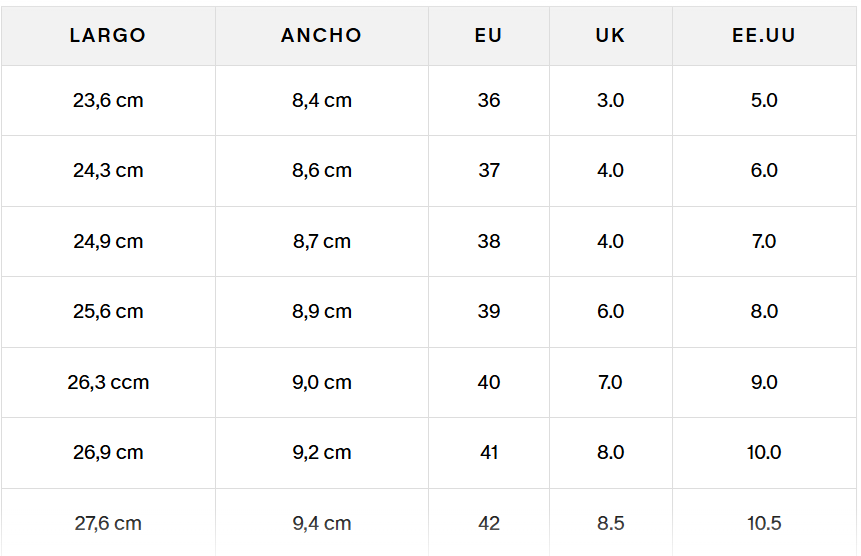861x556 pixels.
Task: Click the 8,9 cm width cell
Action: [x=322, y=312]
